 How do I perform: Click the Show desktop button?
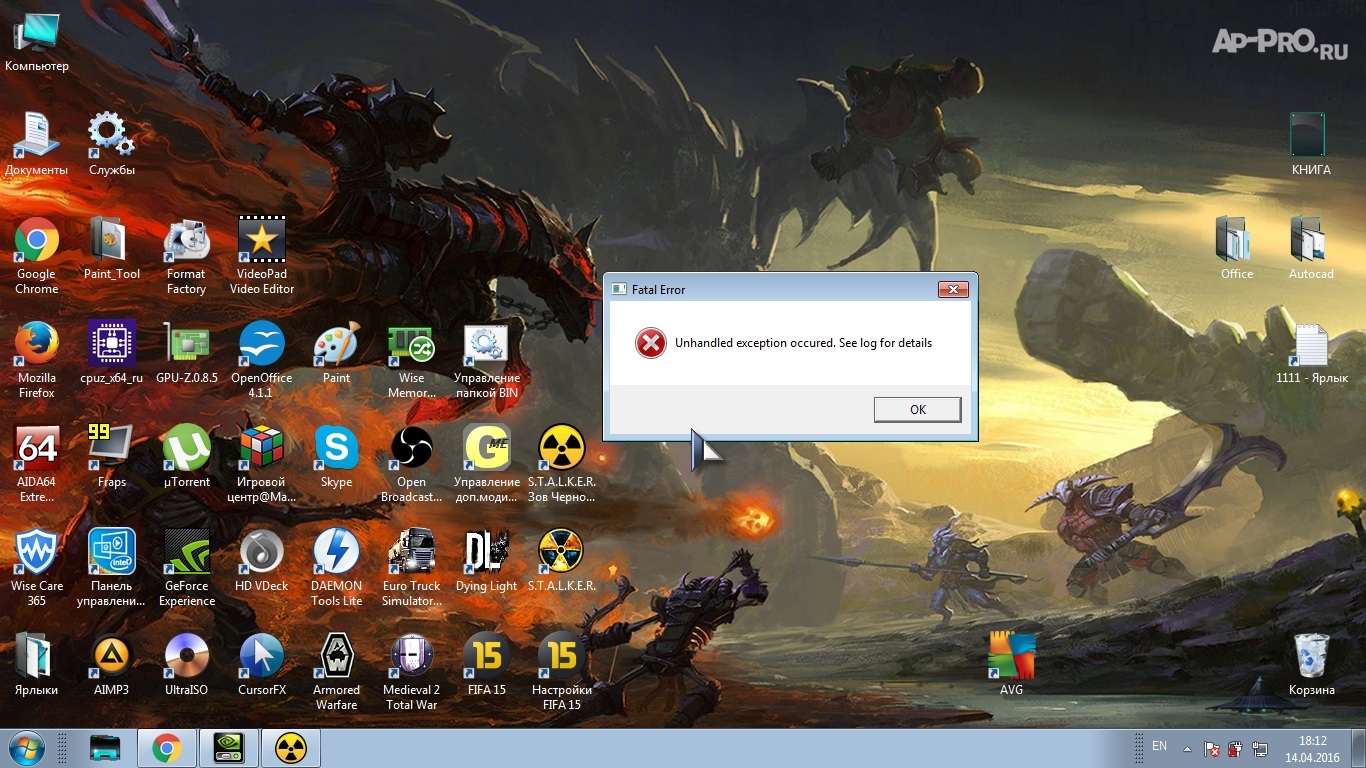(1358, 748)
